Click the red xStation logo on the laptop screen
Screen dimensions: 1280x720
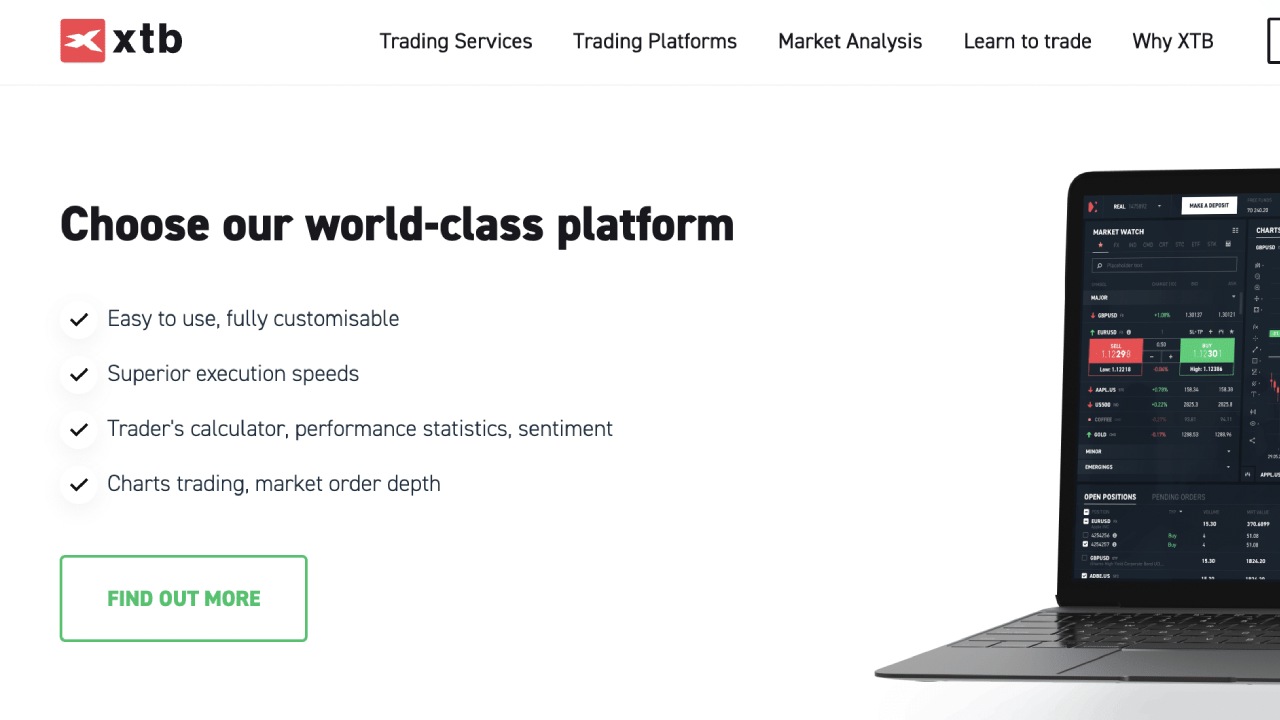(x=1093, y=207)
